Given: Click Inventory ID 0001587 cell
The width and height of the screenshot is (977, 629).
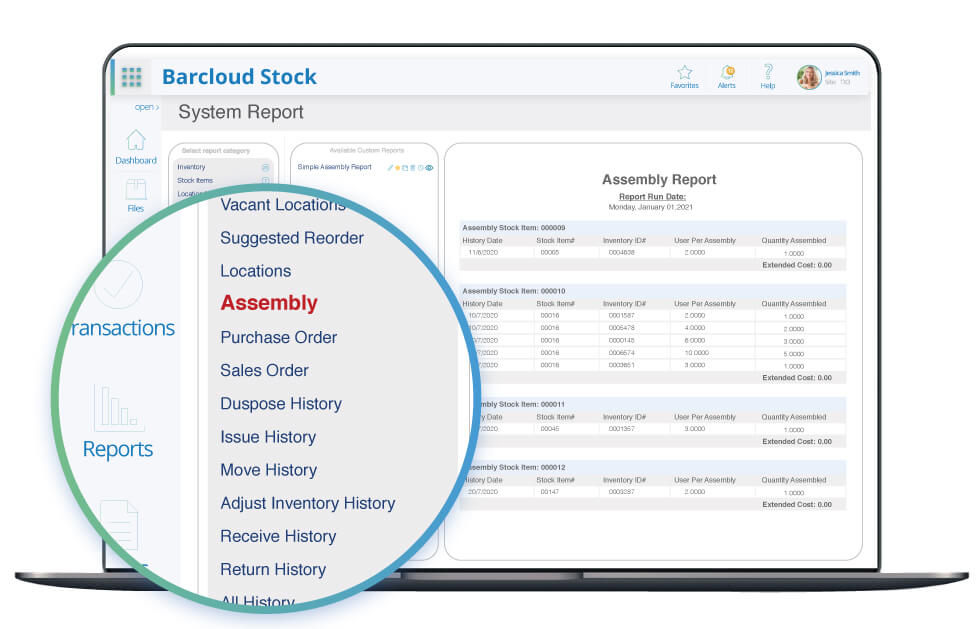Looking at the screenshot, I should [621, 315].
